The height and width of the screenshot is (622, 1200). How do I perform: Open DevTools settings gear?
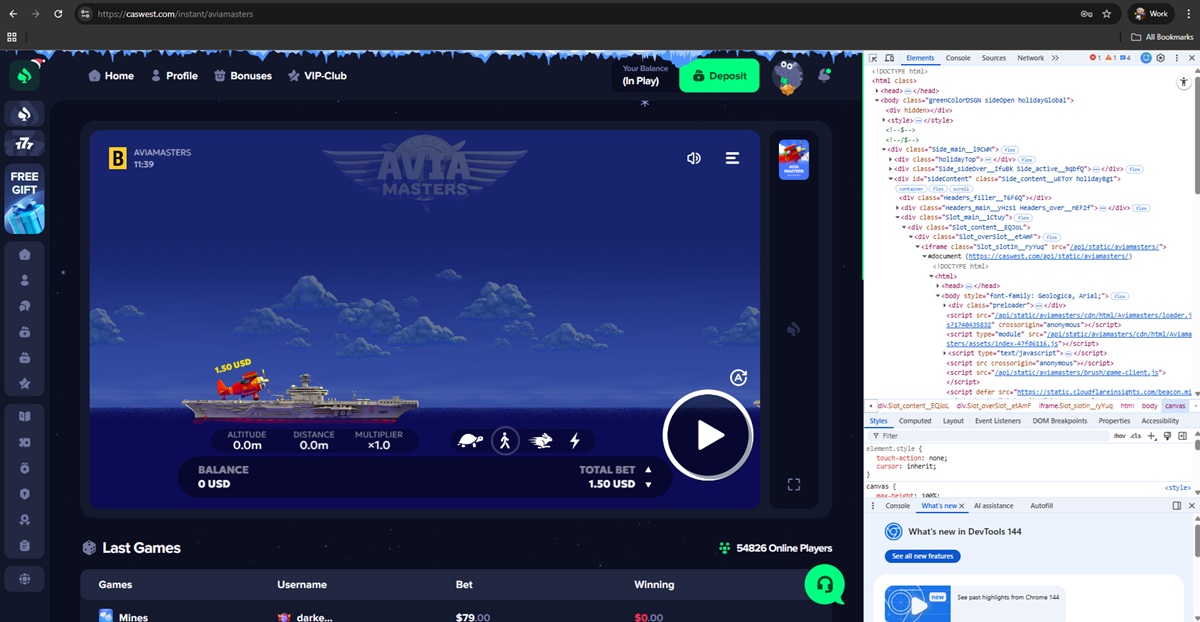[1160, 58]
